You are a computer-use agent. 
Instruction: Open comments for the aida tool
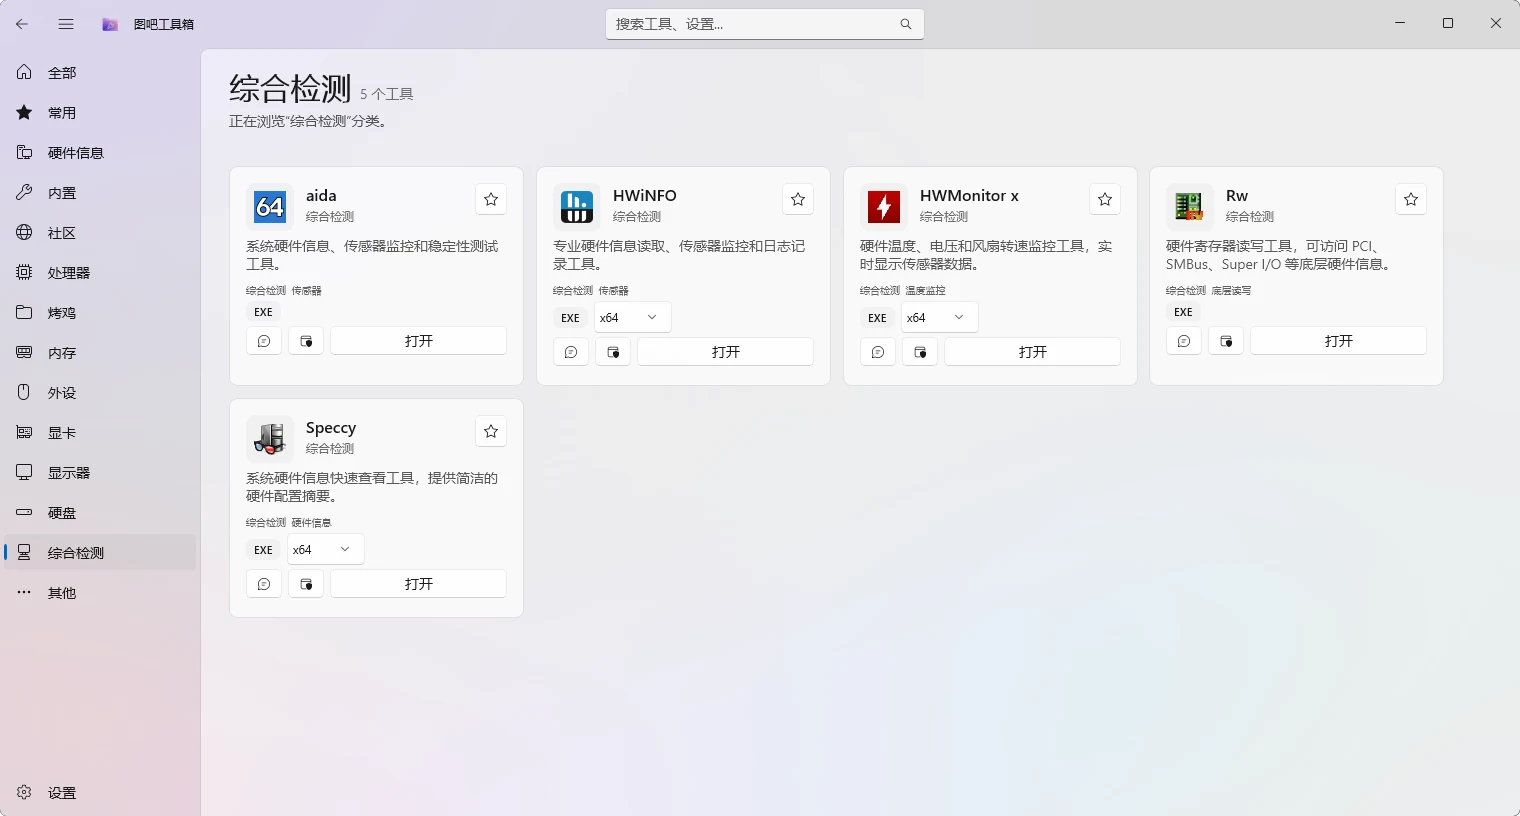click(264, 341)
